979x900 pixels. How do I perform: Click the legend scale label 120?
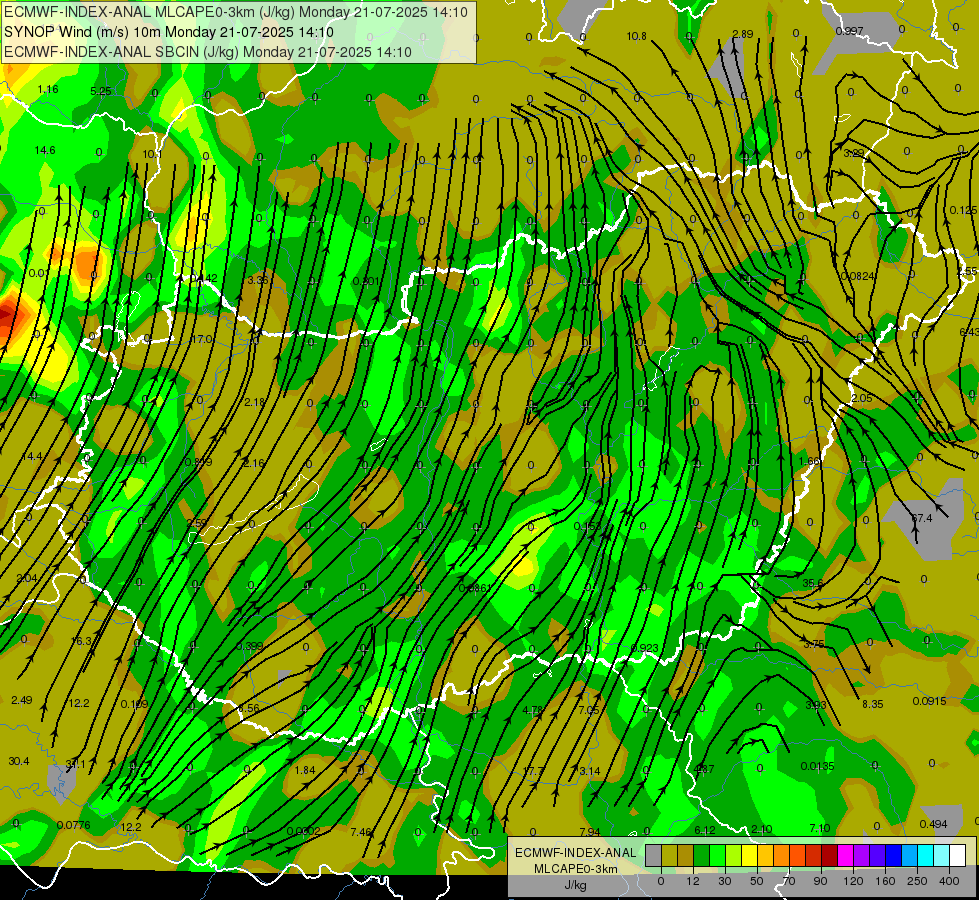tap(853, 881)
